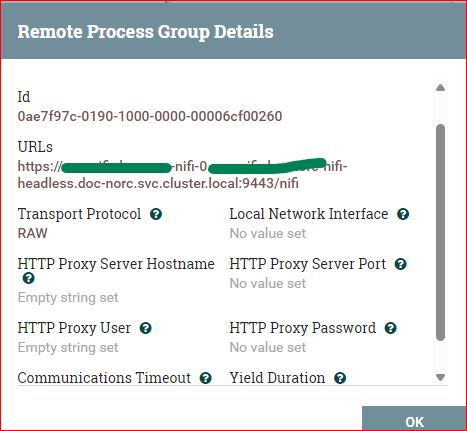
Task: Select the remote process group Id value
Action: (x=150, y=116)
